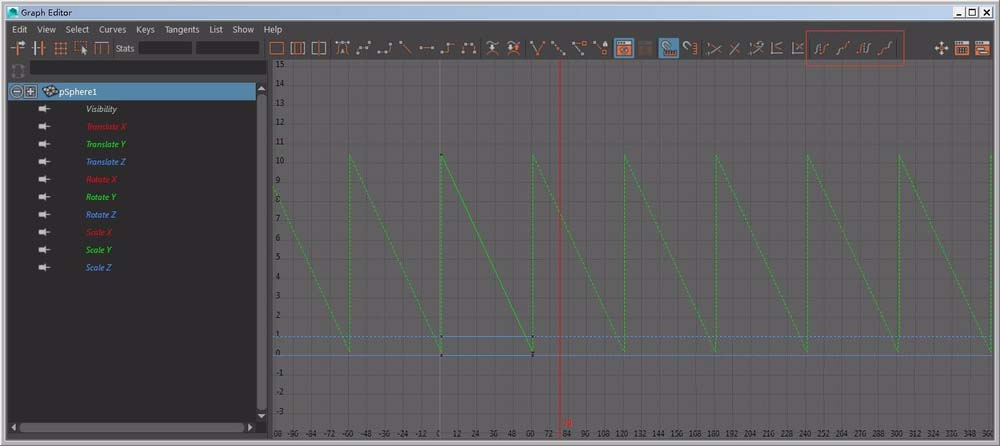
Task: Center view on current time icon
Action: point(319,48)
